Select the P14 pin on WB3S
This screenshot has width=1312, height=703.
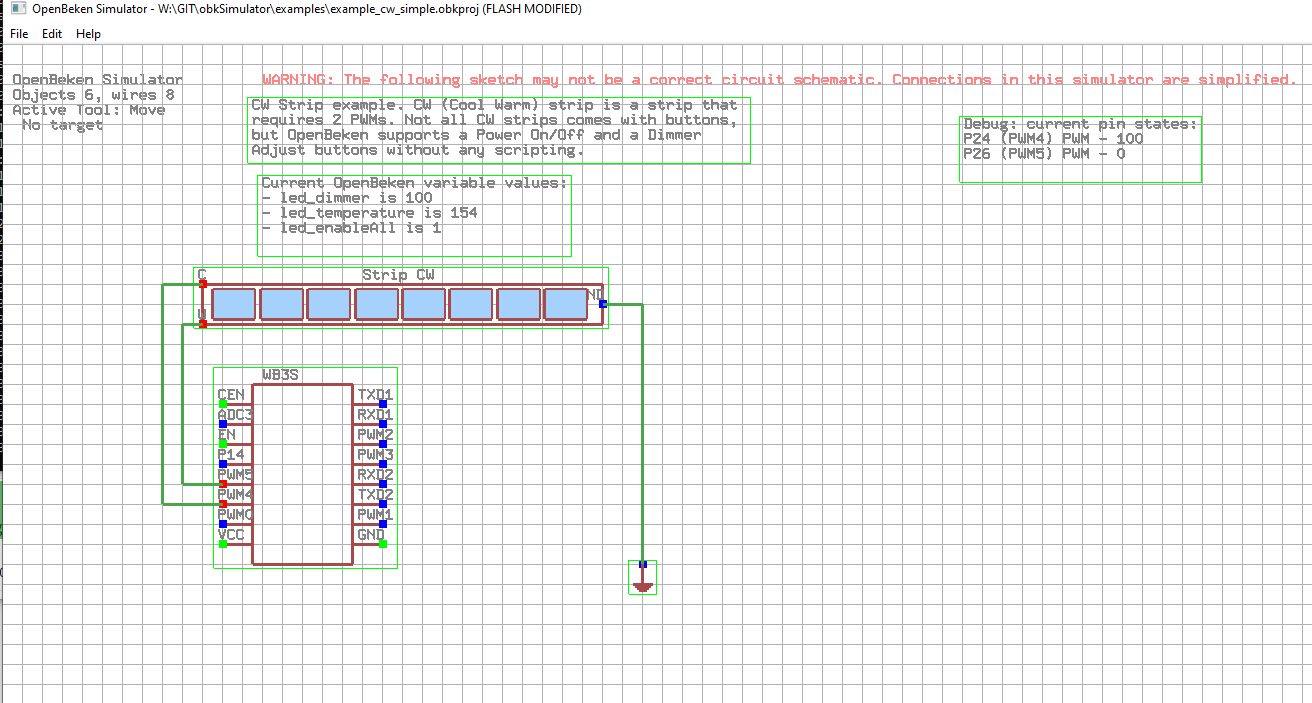tap(223, 463)
